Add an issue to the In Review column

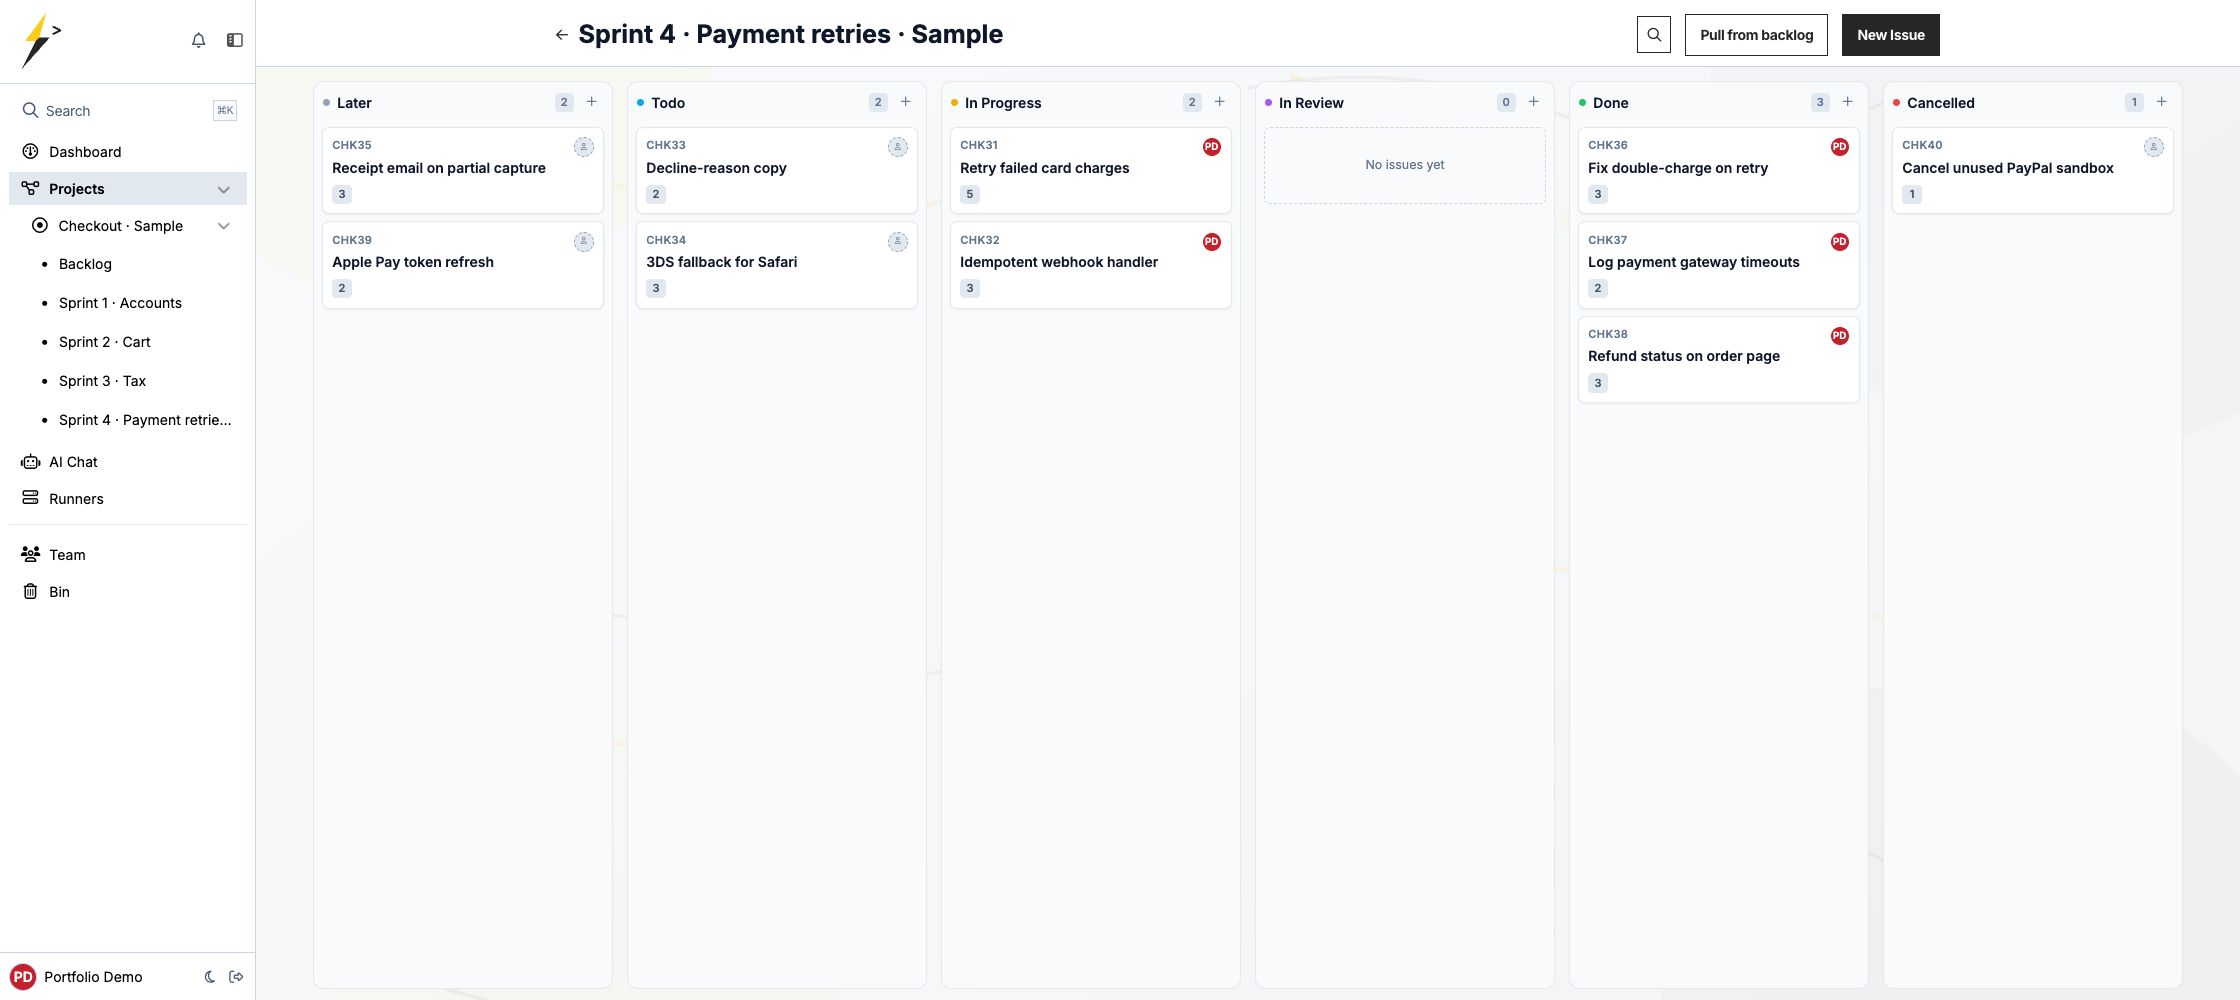point(1534,102)
